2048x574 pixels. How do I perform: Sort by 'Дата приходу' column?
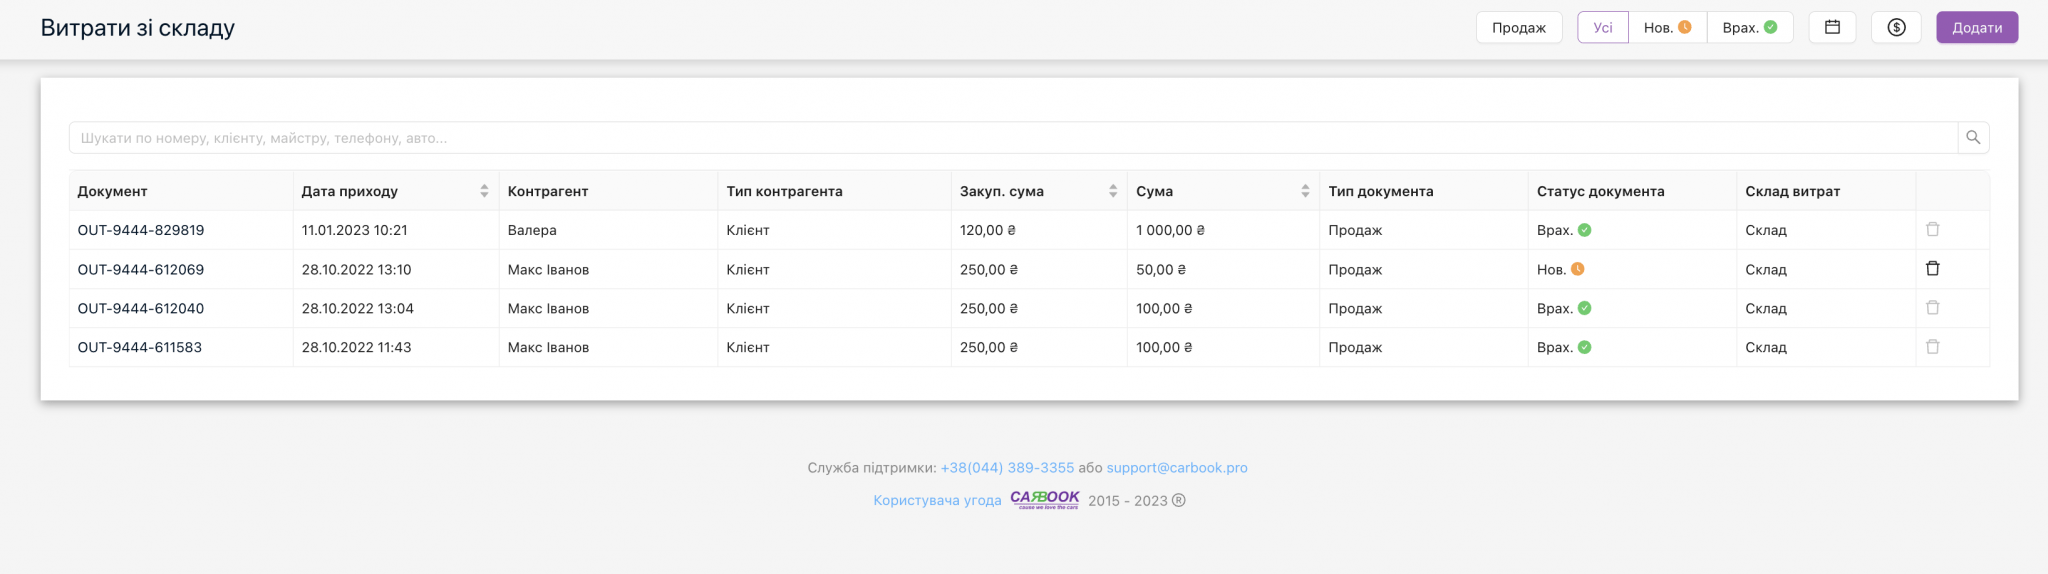[484, 191]
